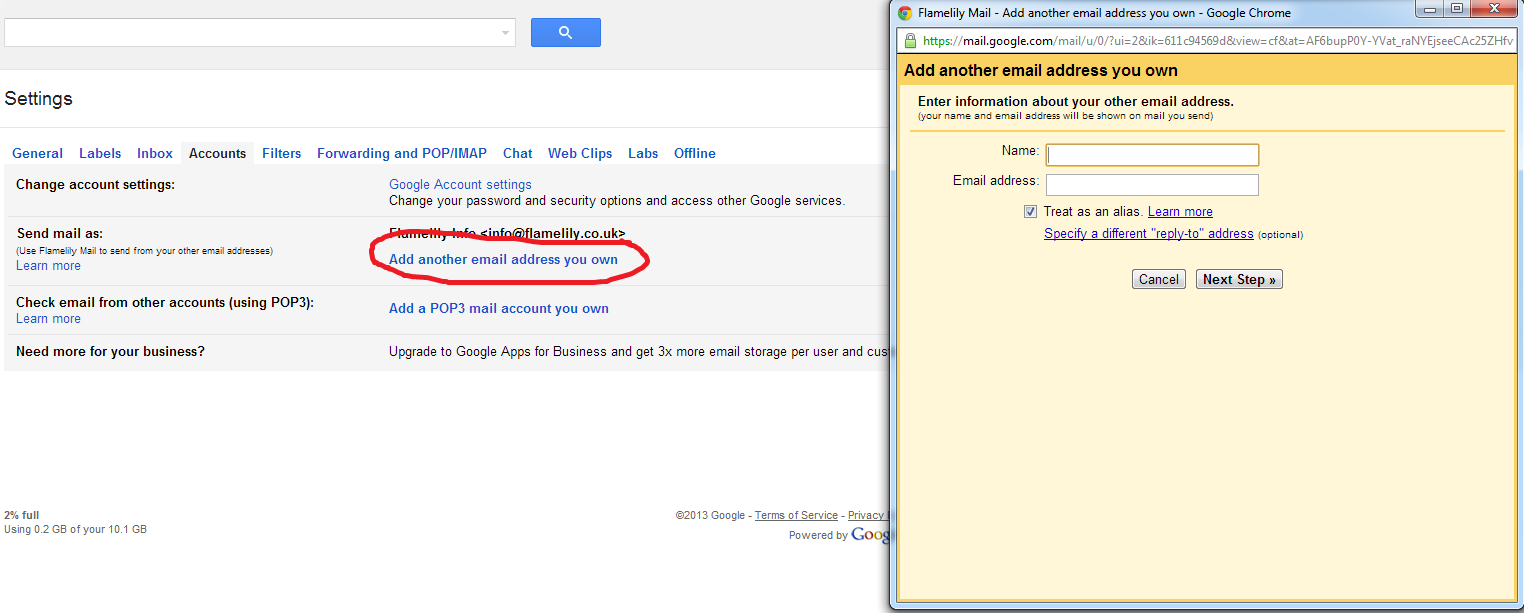Click the main search text box
The width and height of the screenshot is (1524, 613).
coord(250,33)
